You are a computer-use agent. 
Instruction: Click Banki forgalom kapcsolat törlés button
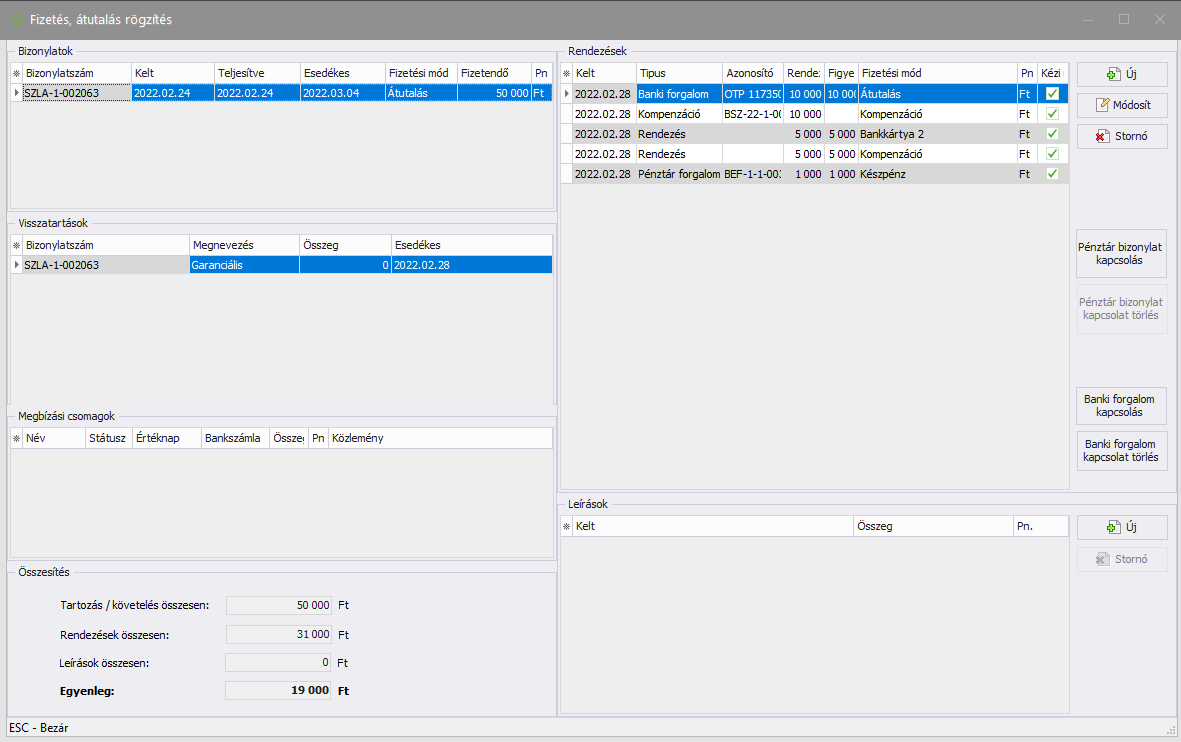[x=1121, y=450]
